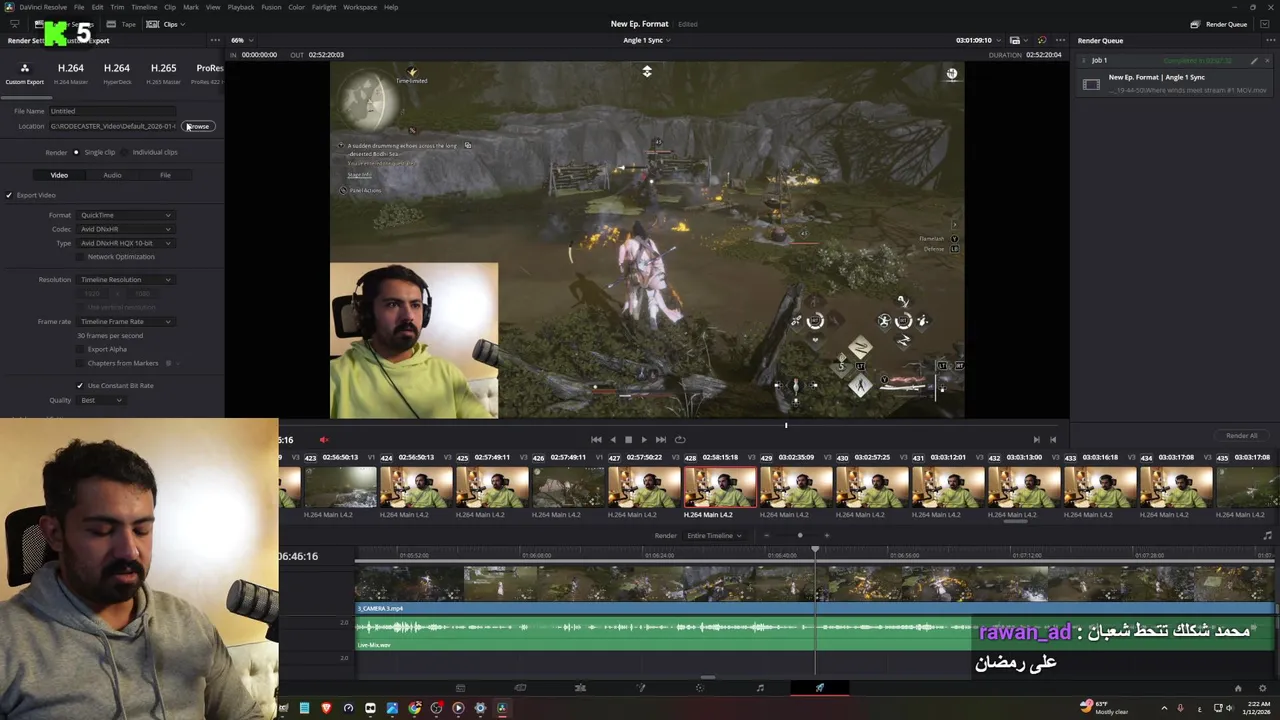The image size is (1280, 720).
Task: Open the Quality dropdown (Best)
Action: pos(100,400)
